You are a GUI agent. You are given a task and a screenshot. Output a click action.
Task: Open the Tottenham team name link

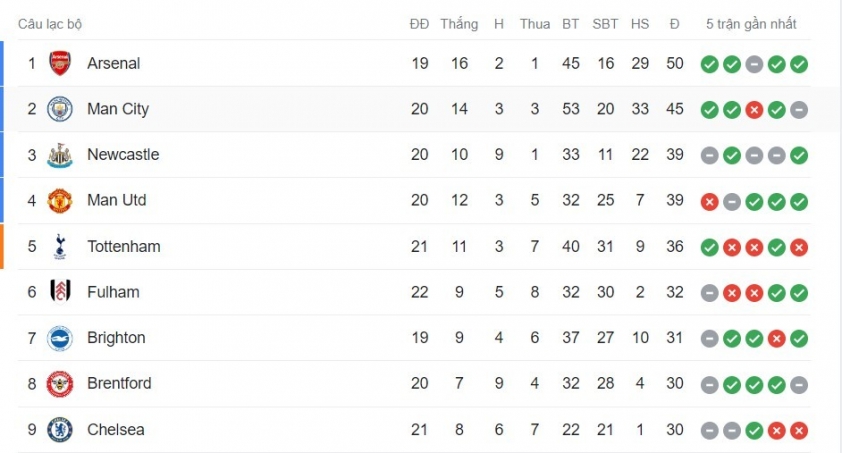pos(124,246)
